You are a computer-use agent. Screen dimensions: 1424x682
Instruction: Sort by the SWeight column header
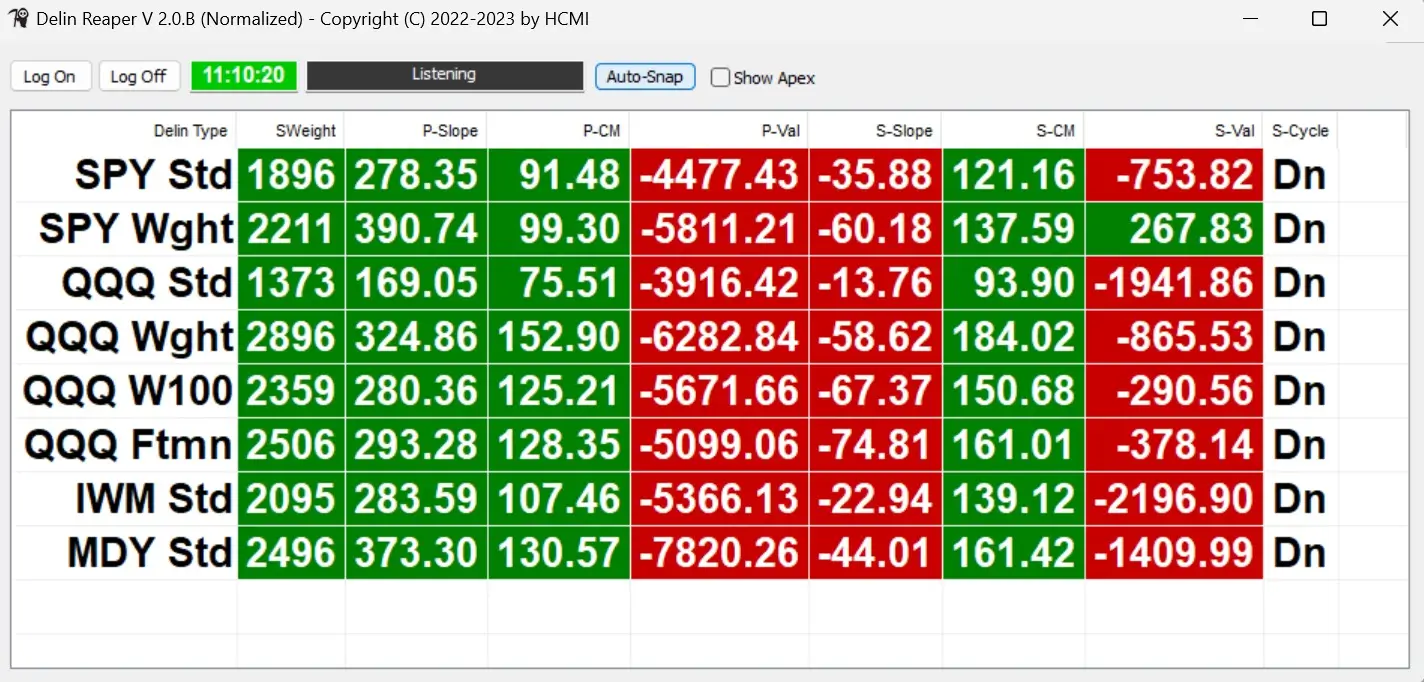(291, 131)
